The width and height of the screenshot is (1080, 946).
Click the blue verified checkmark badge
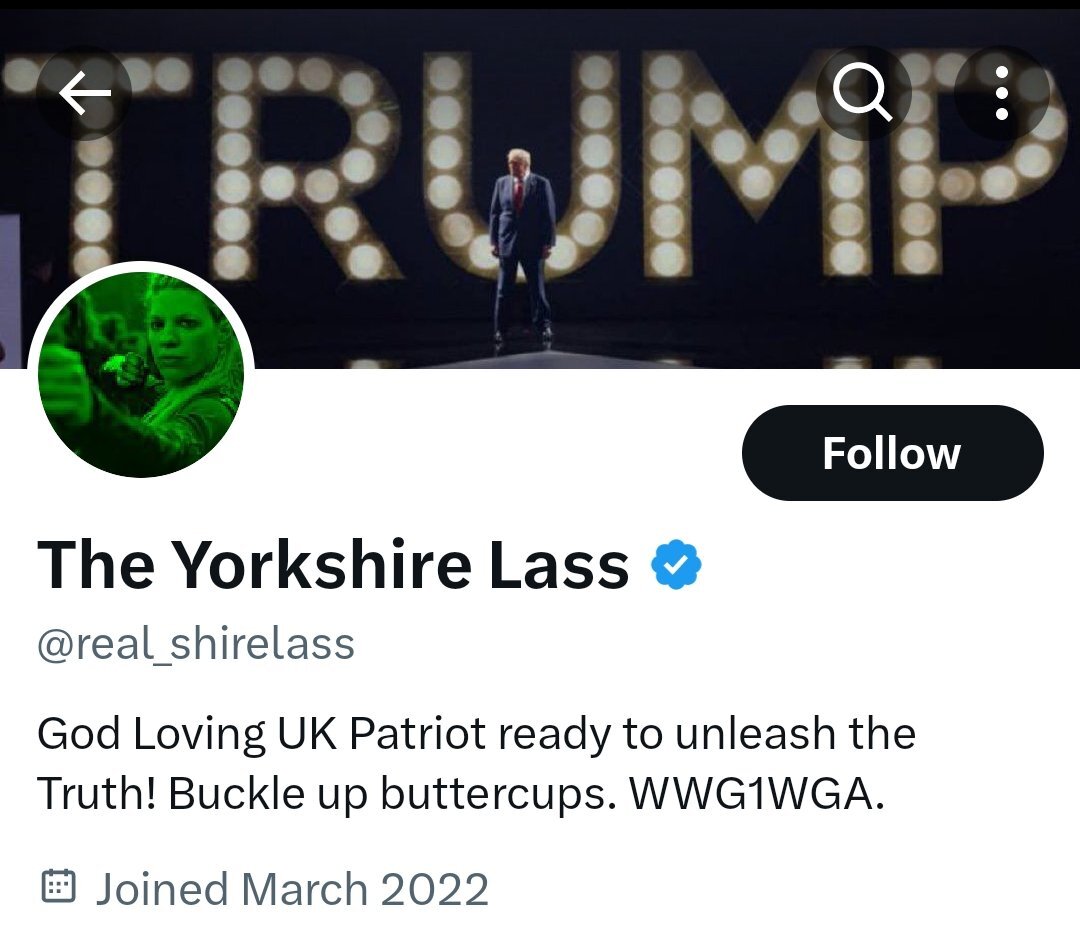[676, 564]
